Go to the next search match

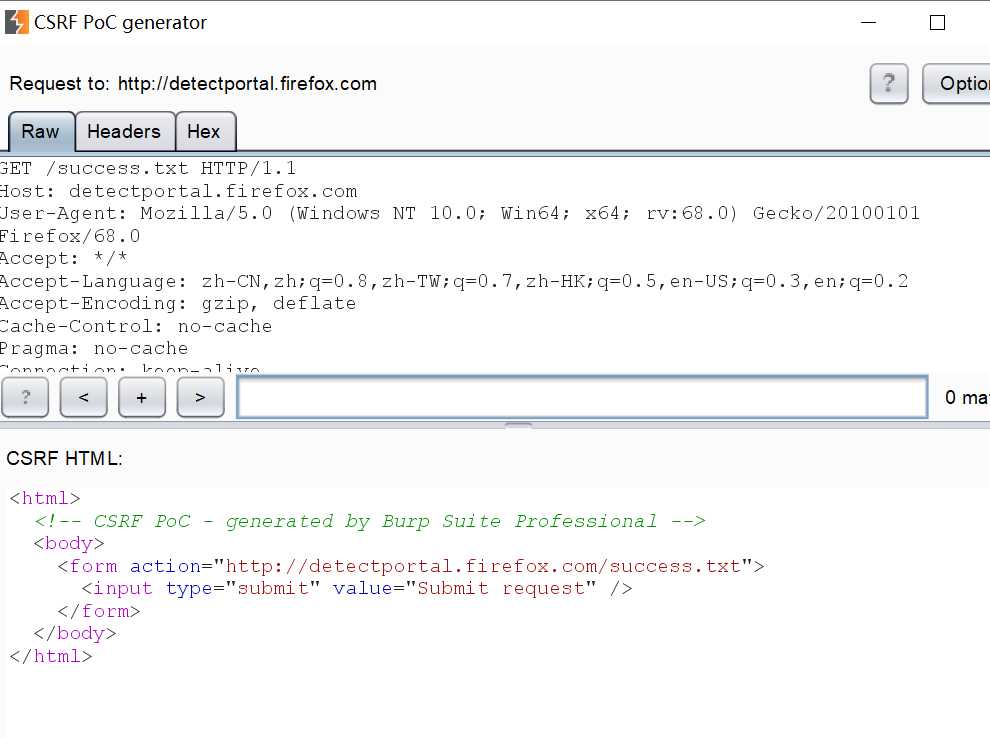(200, 397)
